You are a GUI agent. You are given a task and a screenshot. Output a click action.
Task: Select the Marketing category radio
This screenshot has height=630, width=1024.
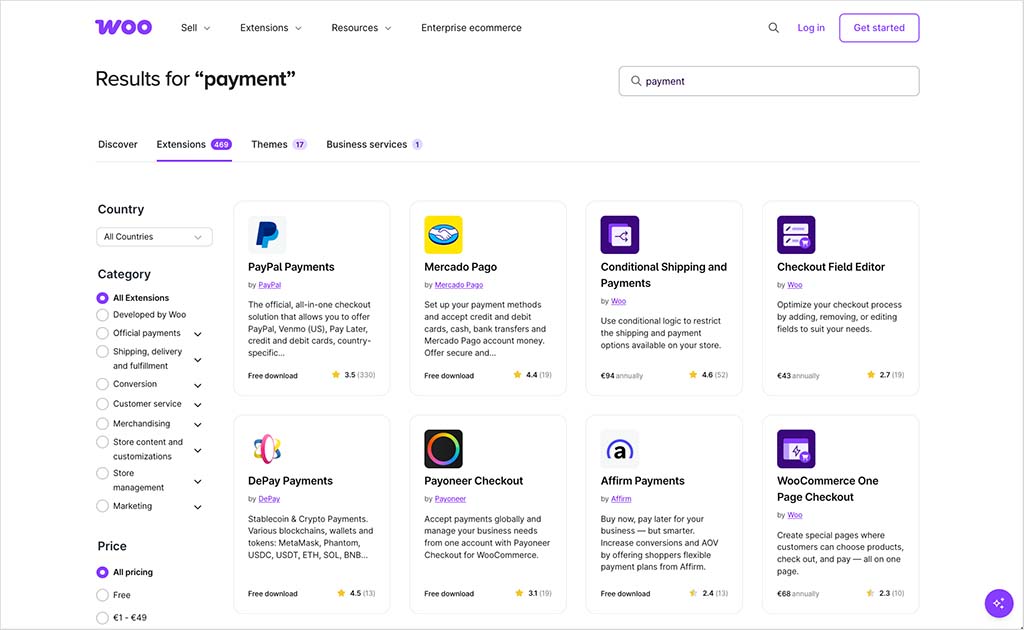[103, 505]
